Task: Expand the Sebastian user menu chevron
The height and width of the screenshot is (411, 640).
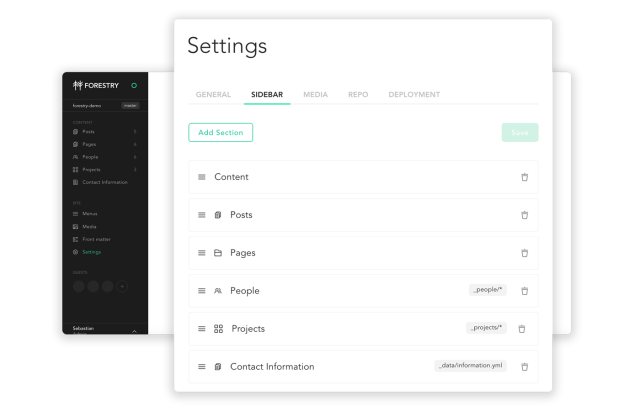Action: click(x=134, y=331)
